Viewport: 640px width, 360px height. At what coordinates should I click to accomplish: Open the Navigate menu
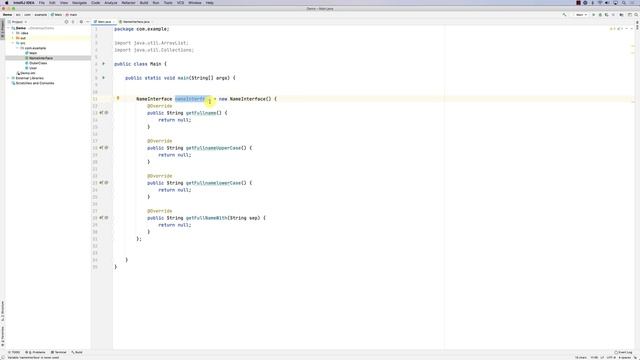click(79, 3)
